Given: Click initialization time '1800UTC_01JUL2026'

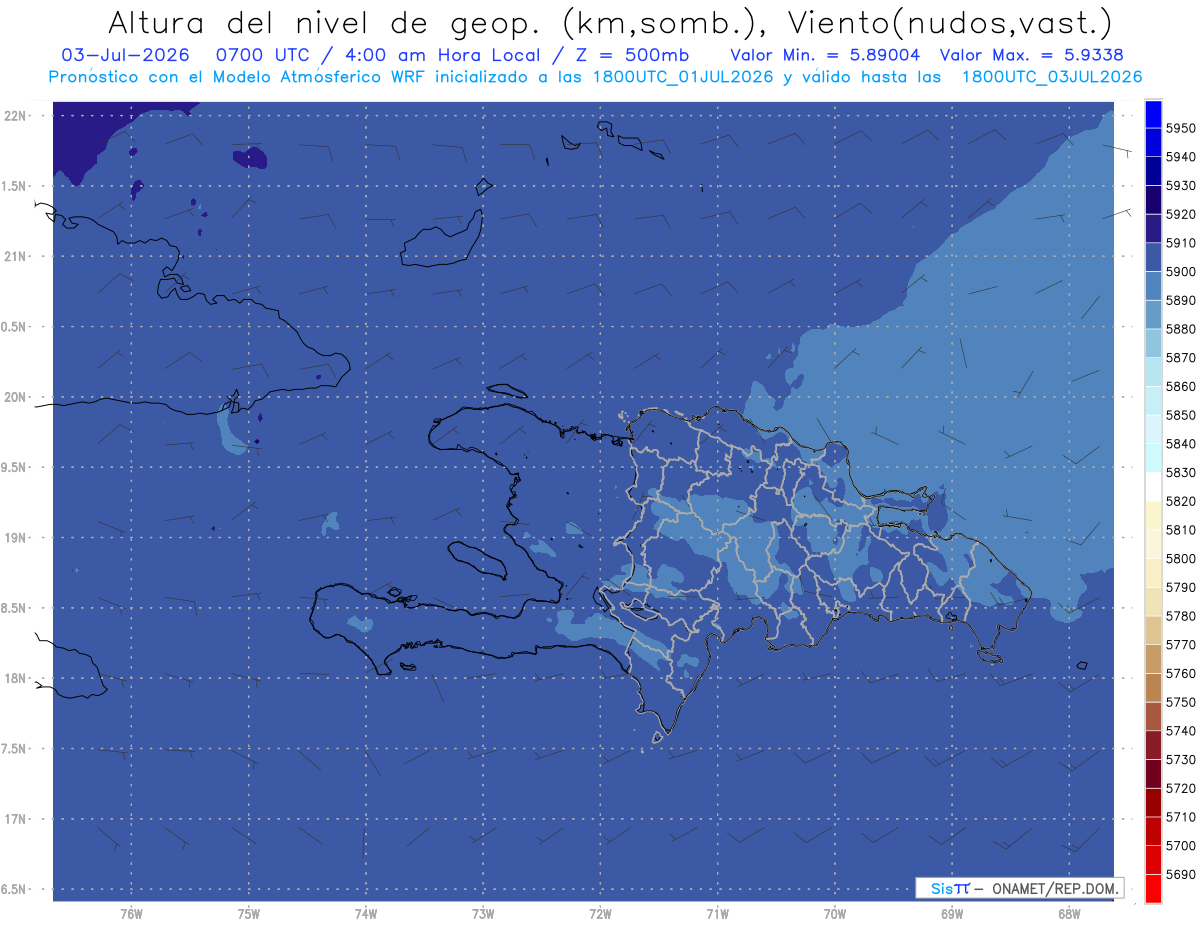Looking at the screenshot, I should click(x=683, y=77).
